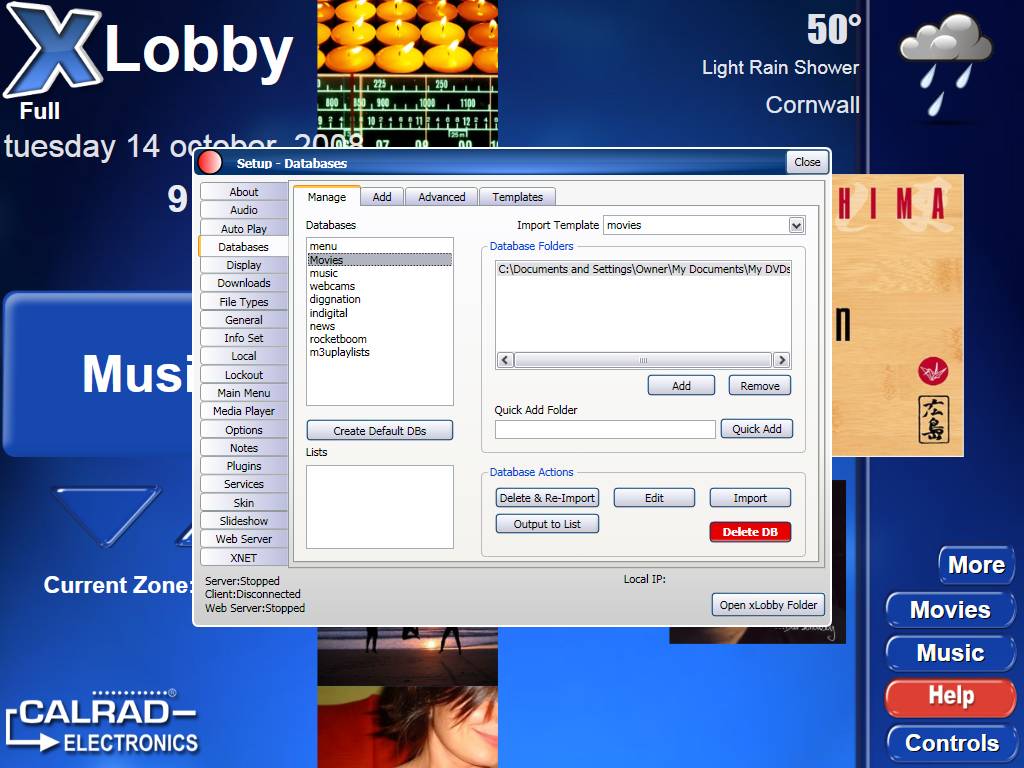Click the red Delete DB button
The image size is (1024, 768).
pyautogui.click(x=750, y=532)
